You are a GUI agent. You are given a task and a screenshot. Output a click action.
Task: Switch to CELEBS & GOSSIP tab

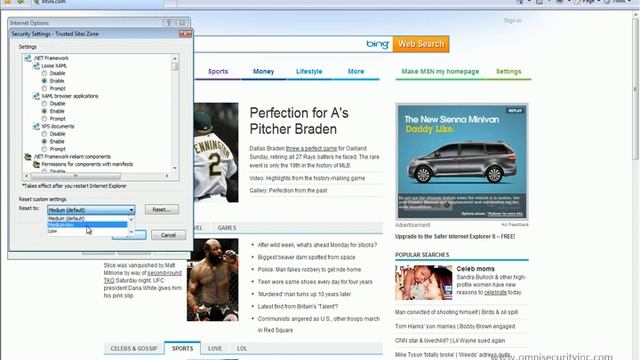point(134,349)
